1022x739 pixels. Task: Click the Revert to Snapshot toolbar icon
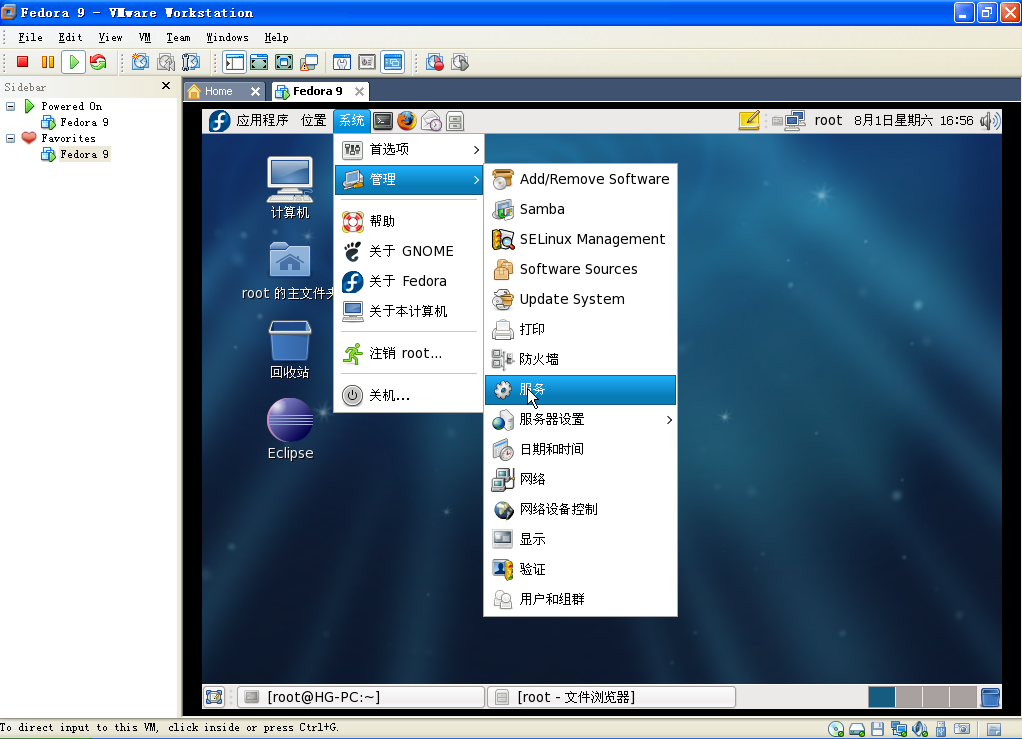[x=166, y=62]
